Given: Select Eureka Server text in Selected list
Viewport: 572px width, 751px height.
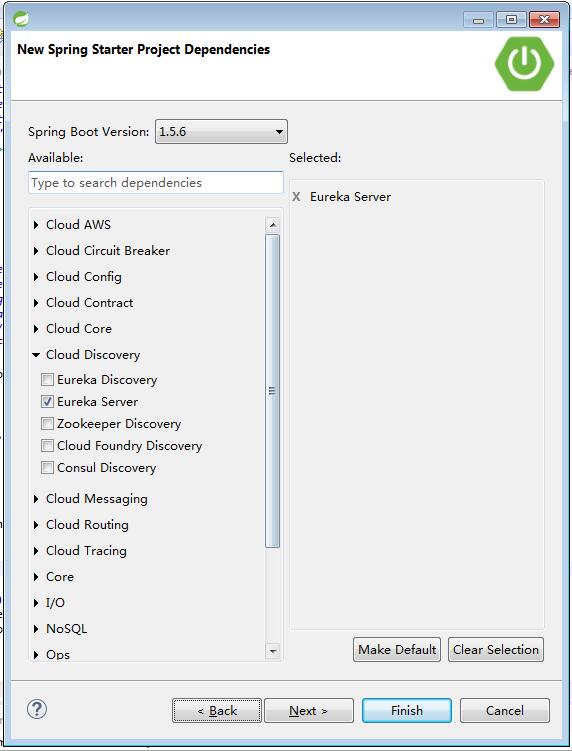Looking at the screenshot, I should [x=350, y=197].
